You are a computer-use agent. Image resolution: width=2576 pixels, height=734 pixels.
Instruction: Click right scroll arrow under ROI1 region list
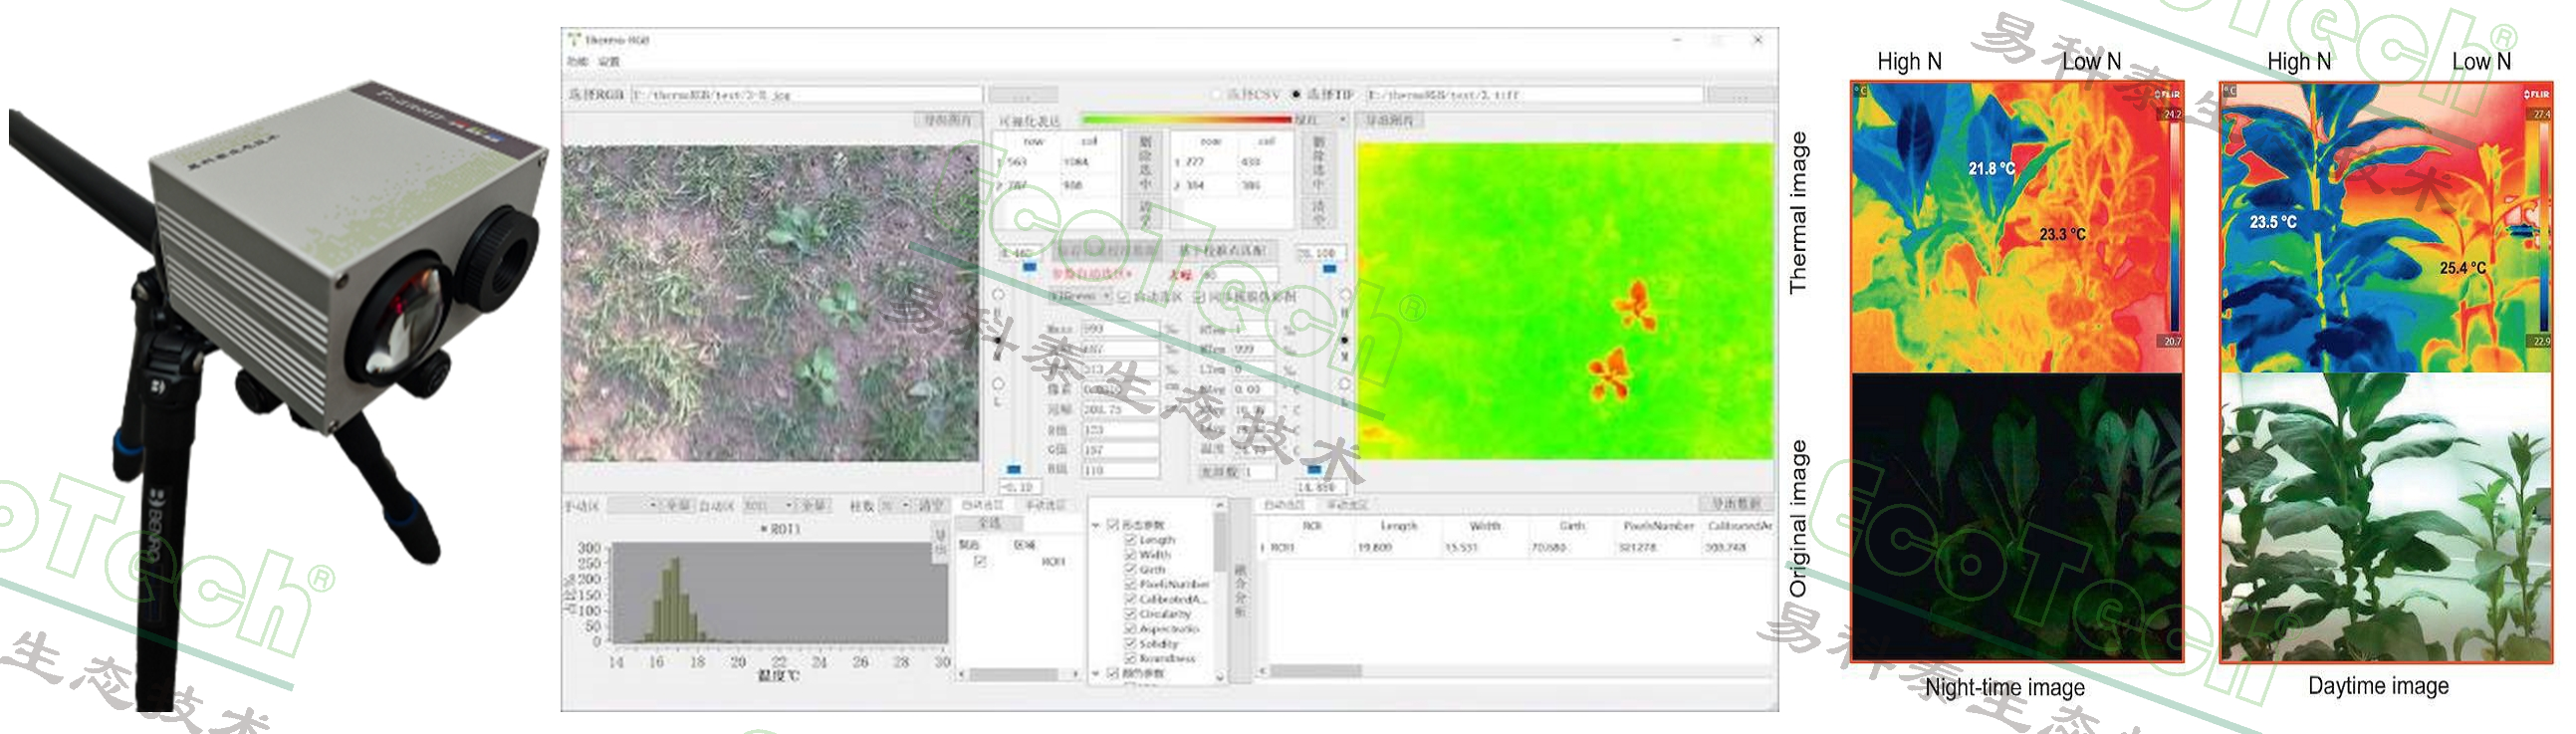[1077, 675]
